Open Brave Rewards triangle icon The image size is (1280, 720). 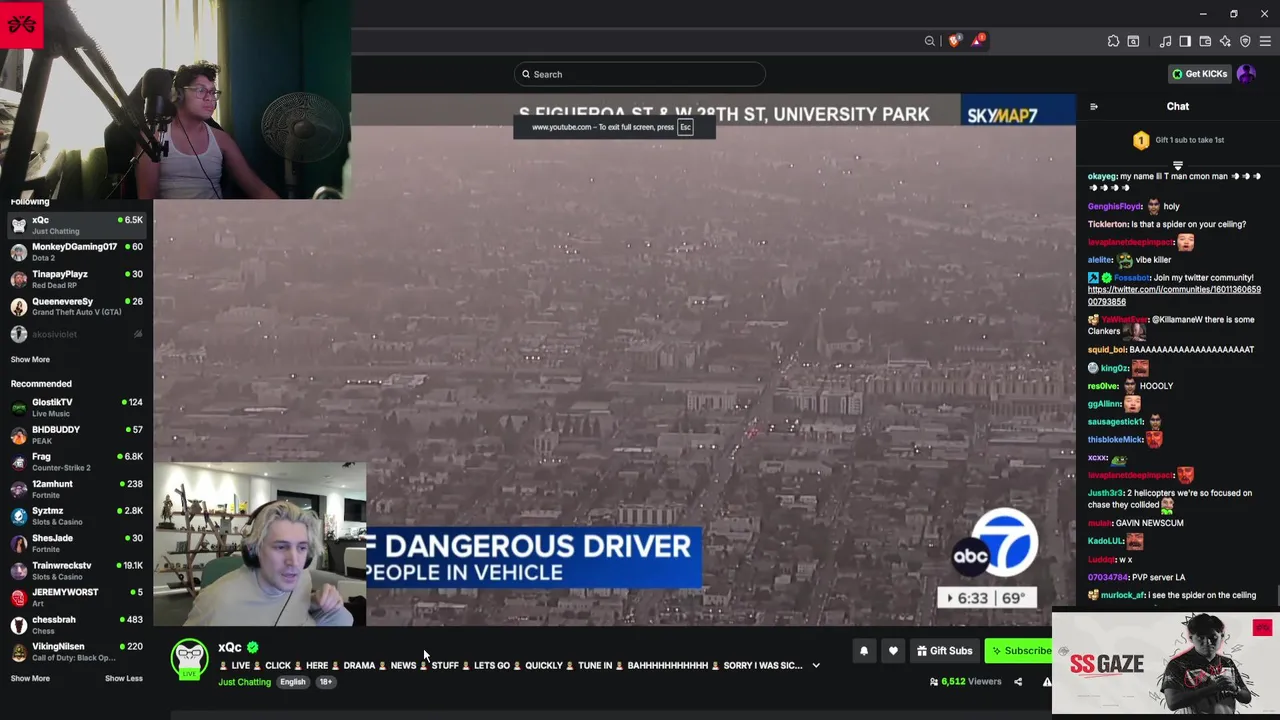[x=979, y=41]
